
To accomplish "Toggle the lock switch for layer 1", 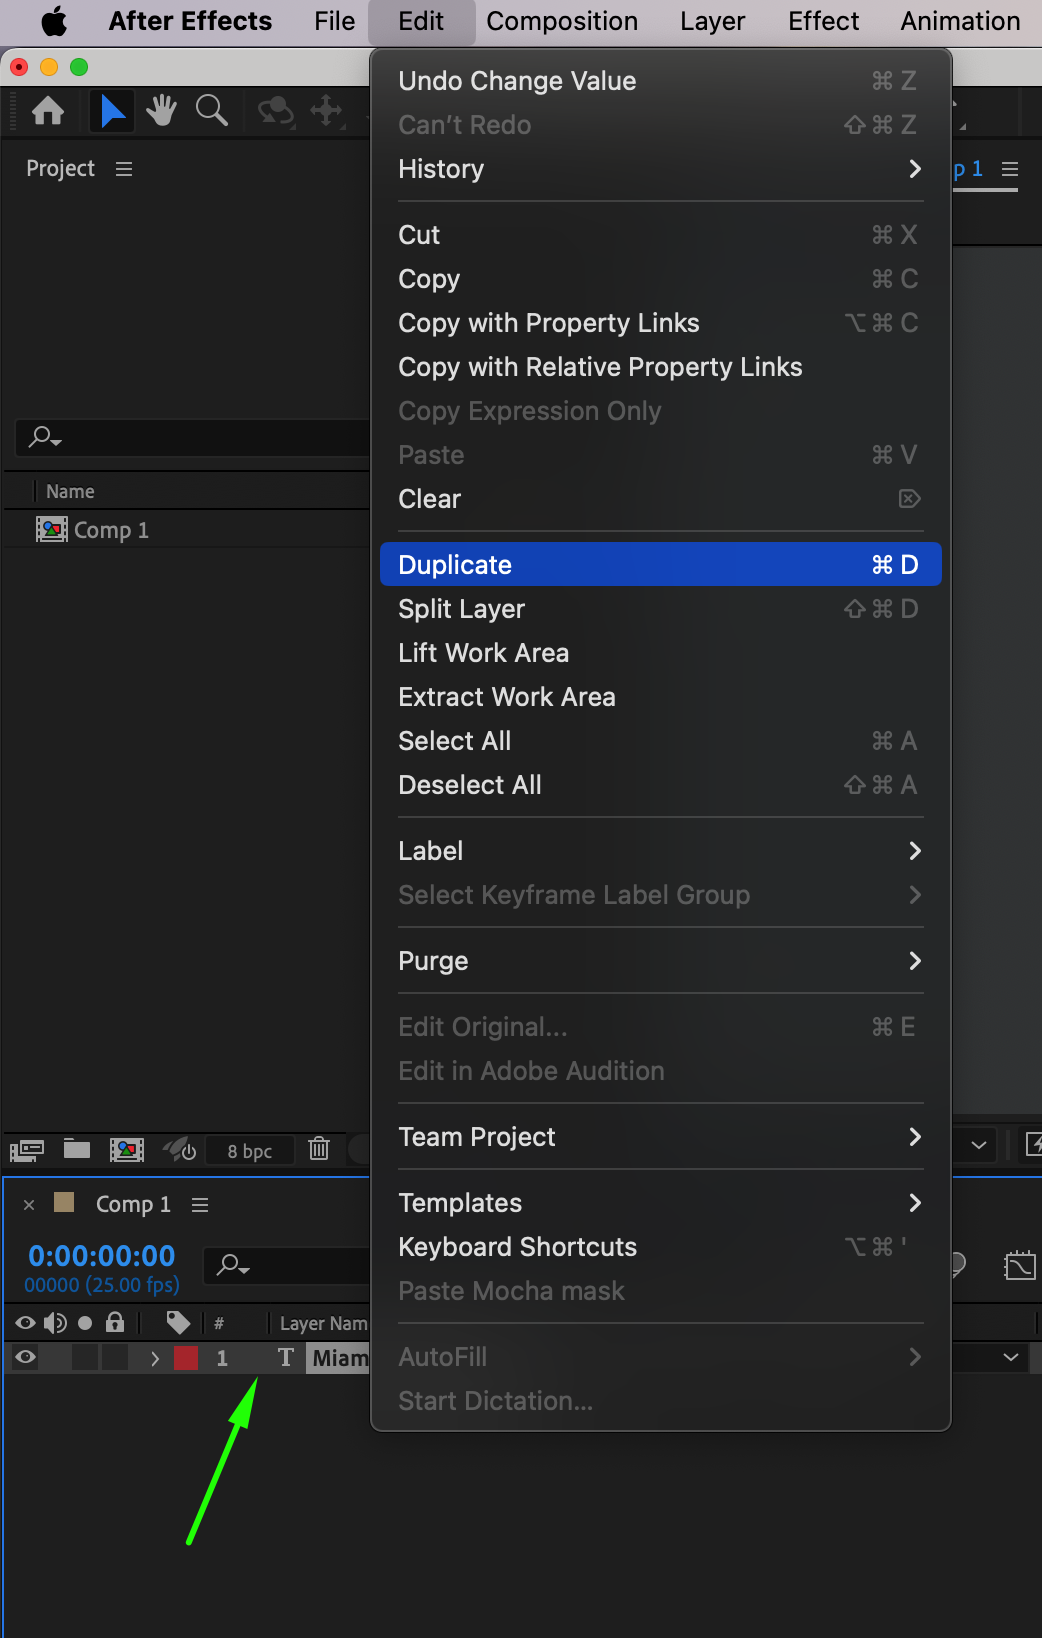I will [x=115, y=1357].
